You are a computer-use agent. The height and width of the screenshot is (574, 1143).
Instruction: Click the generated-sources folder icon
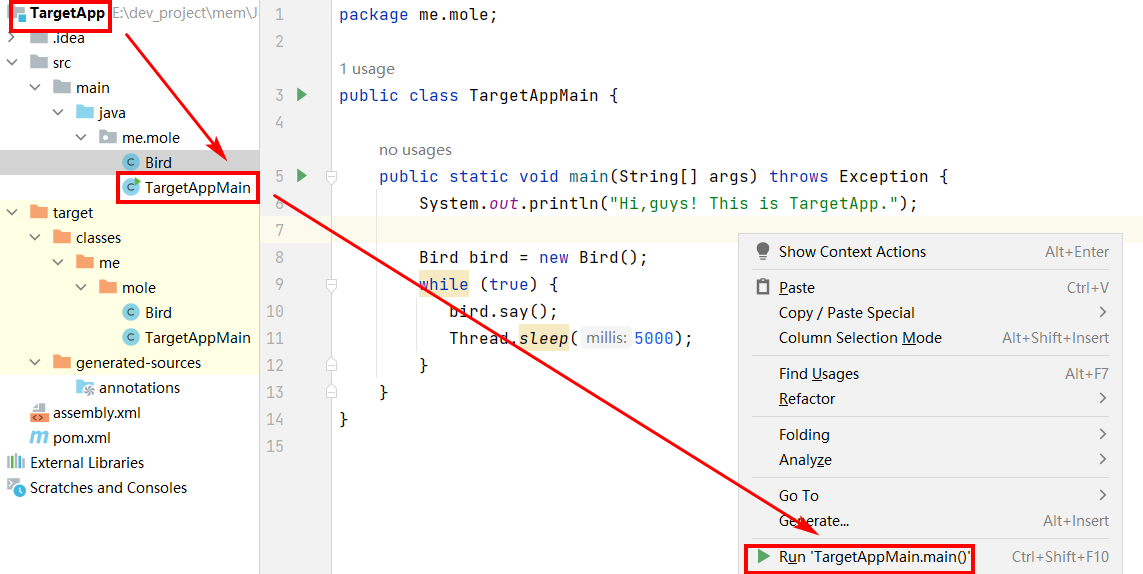coord(62,362)
